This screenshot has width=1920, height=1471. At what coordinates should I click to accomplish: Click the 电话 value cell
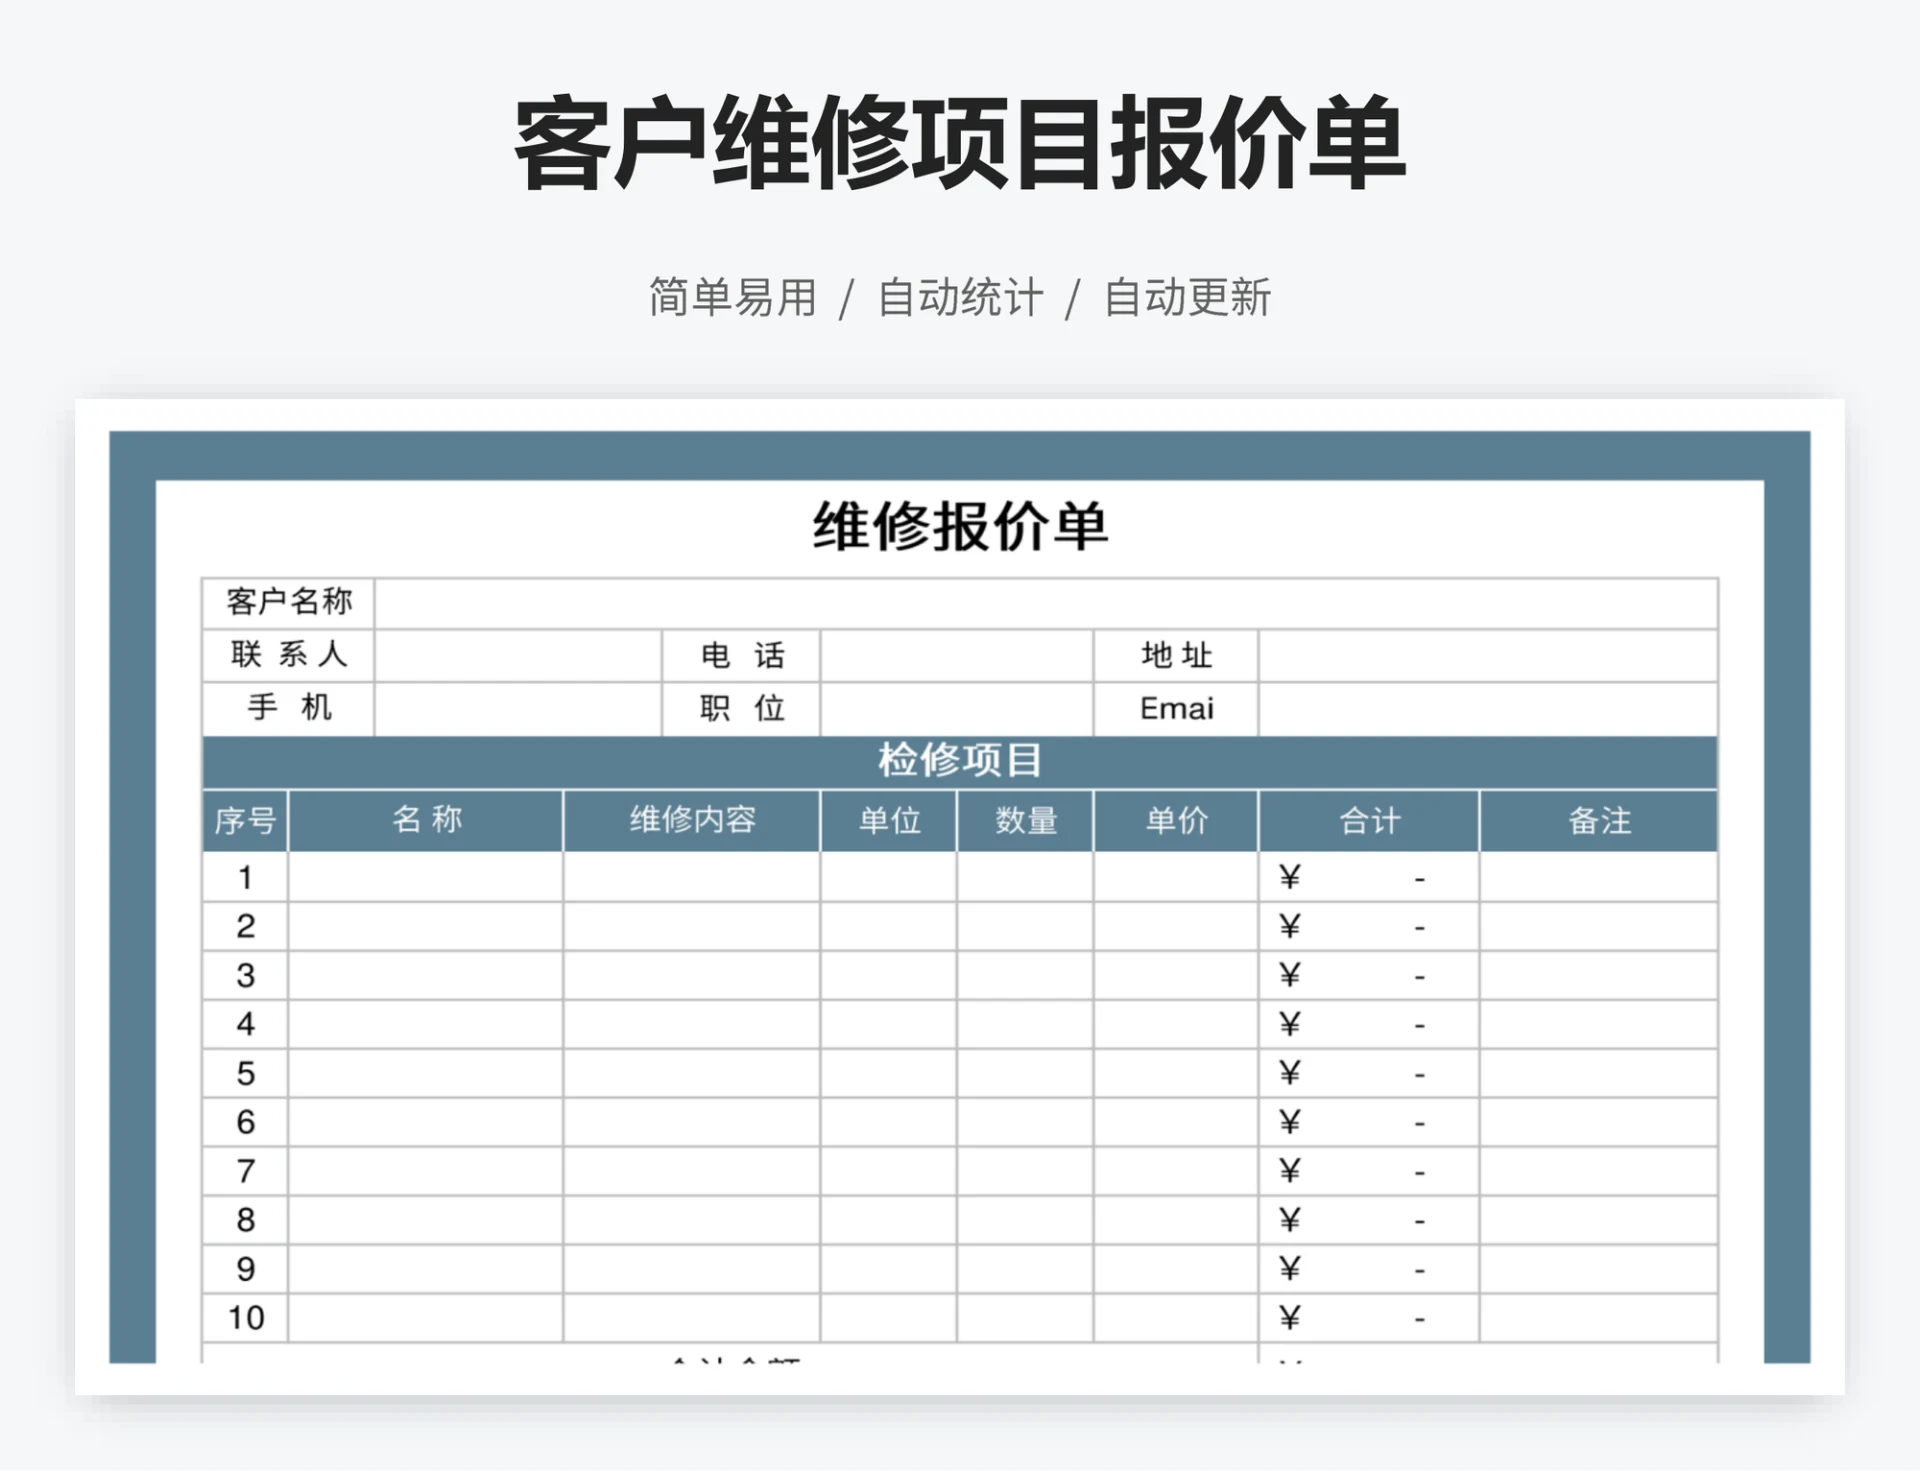tap(956, 656)
